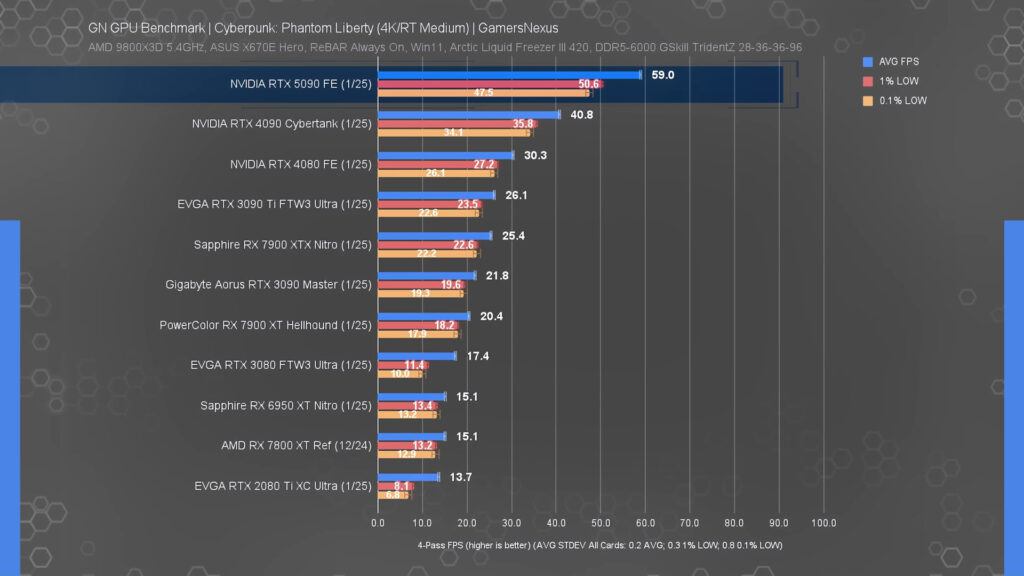Click the blue AVG FPS legend swatch

(x=867, y=62)
